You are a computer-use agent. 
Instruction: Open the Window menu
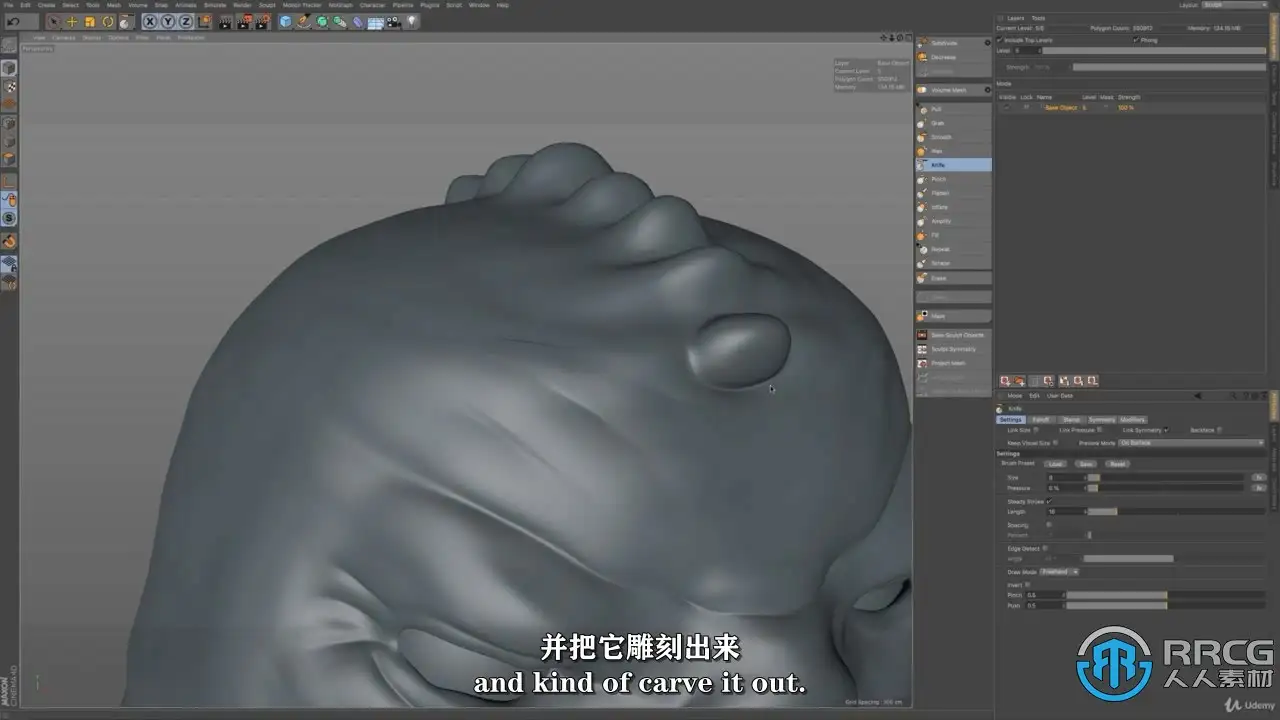(479, 5)
